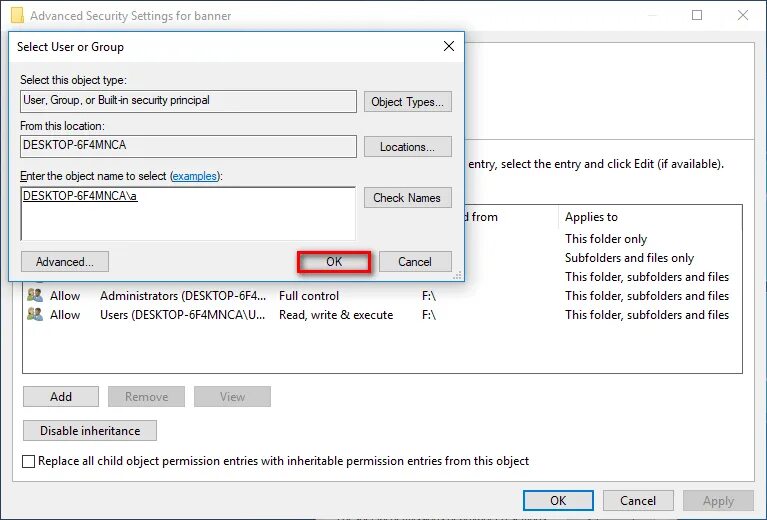
Task: Select the Administrators group icon row
Action: [x=35, y=295]
